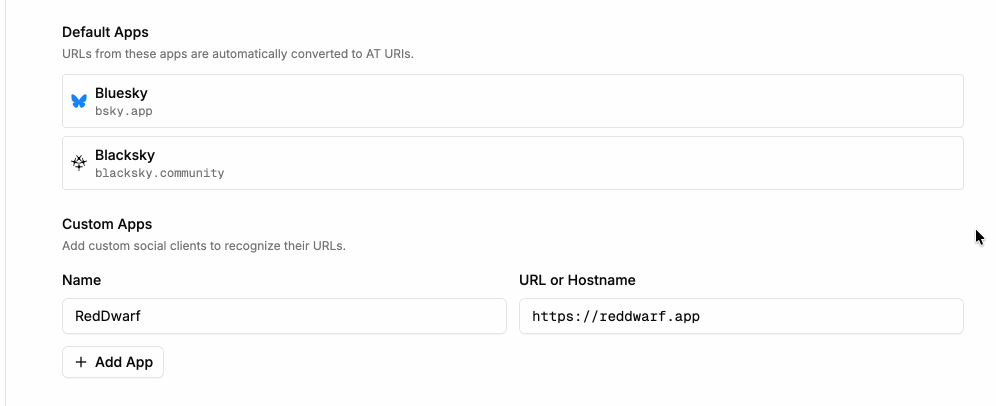Click the Name field label

tap(81, 280)
